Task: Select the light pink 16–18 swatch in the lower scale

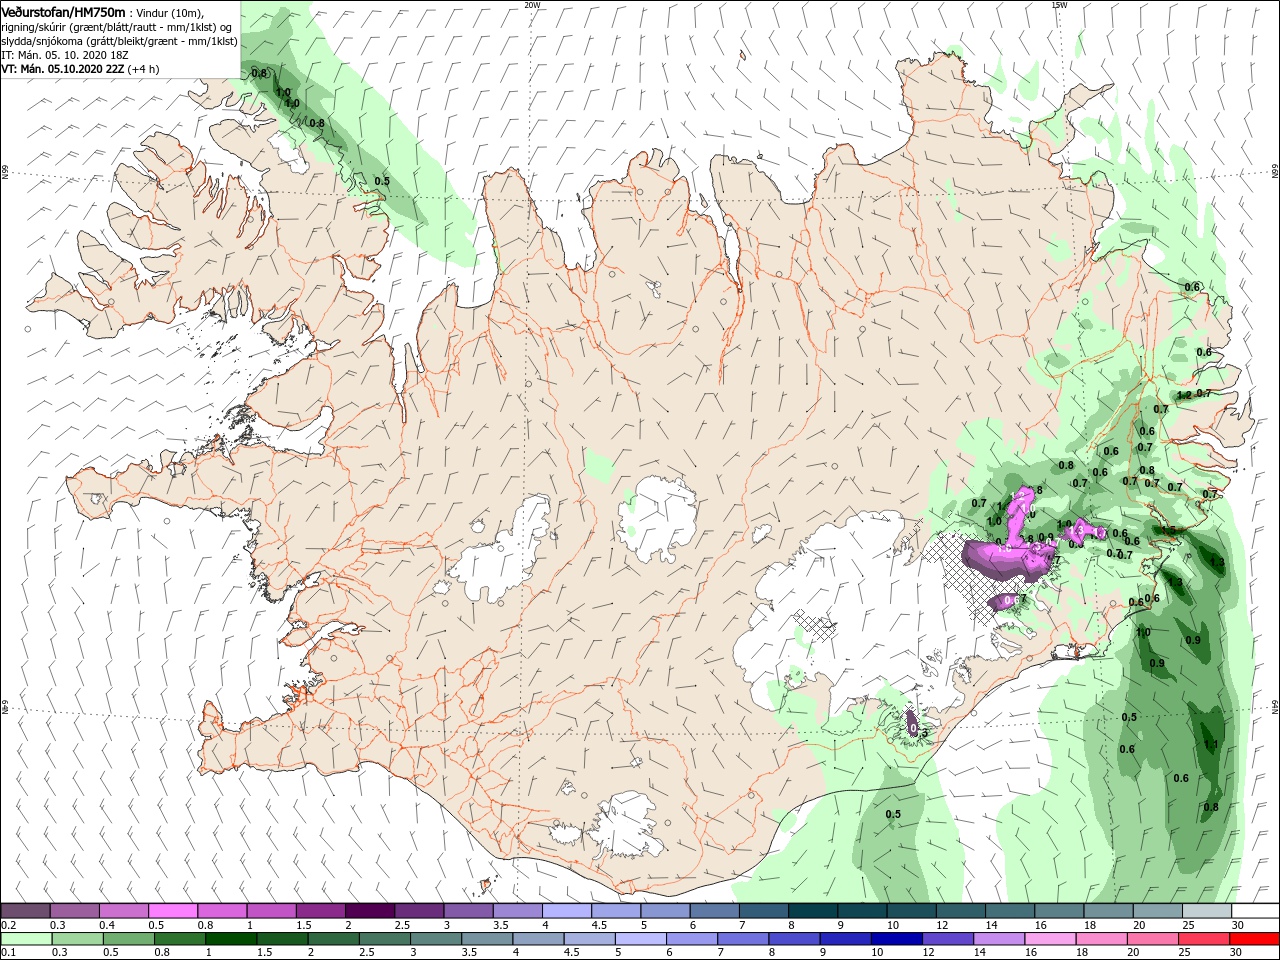Action: coord(1049,939)
